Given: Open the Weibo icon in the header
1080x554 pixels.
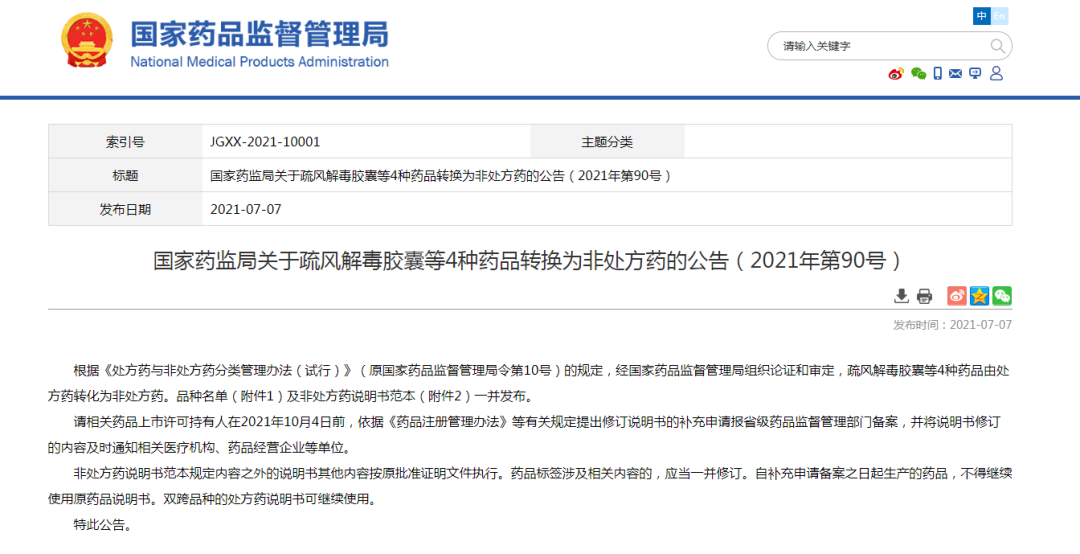Looking at the screenshot, I should pos(895,74).
